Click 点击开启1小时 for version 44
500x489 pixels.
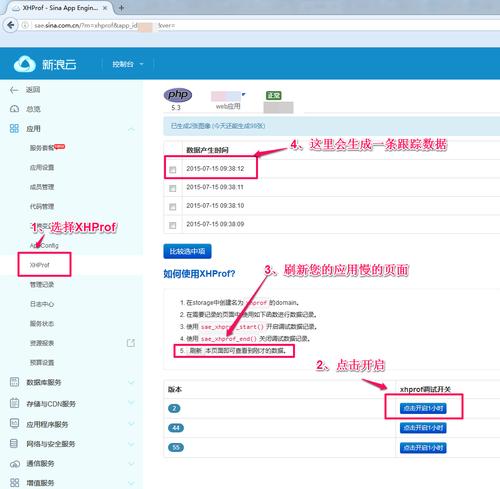(423, 428)
